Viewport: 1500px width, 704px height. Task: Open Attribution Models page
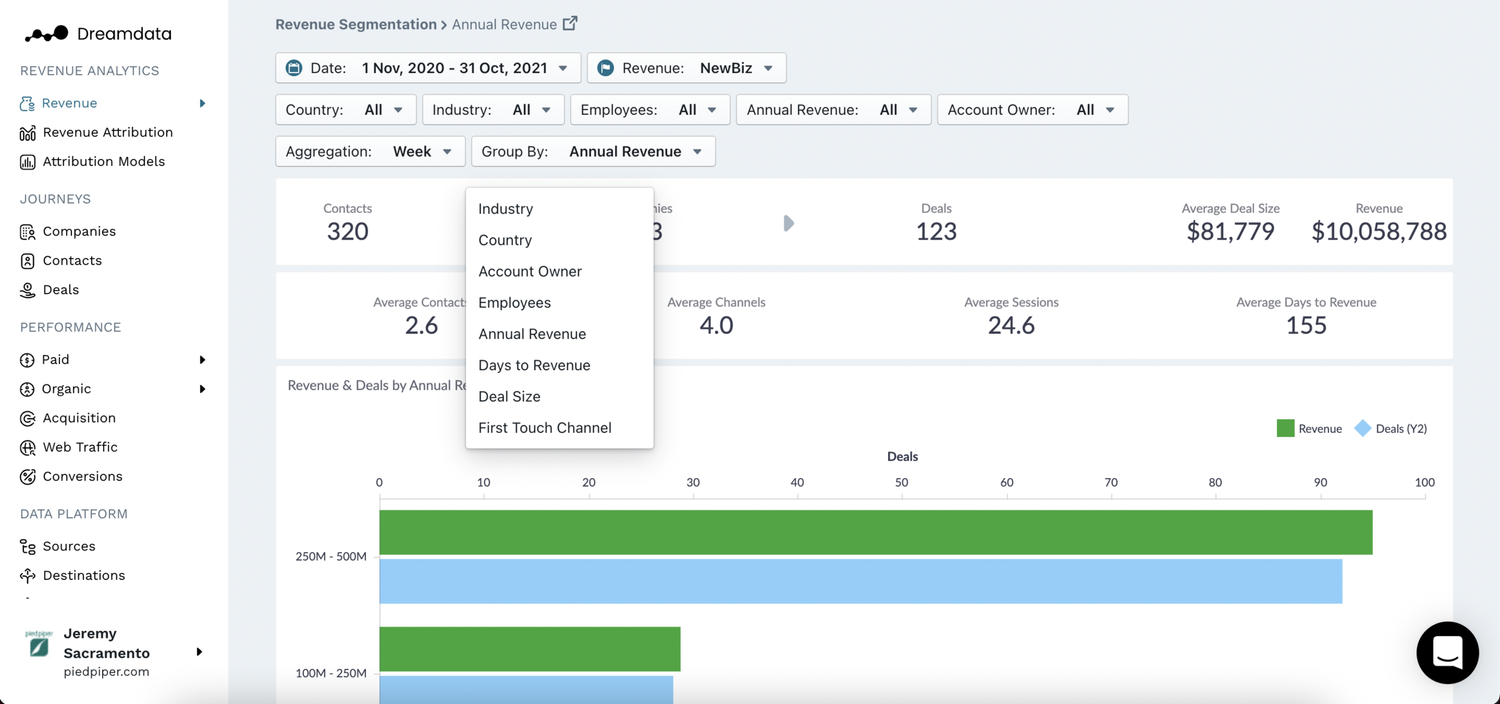click(104, 161)
